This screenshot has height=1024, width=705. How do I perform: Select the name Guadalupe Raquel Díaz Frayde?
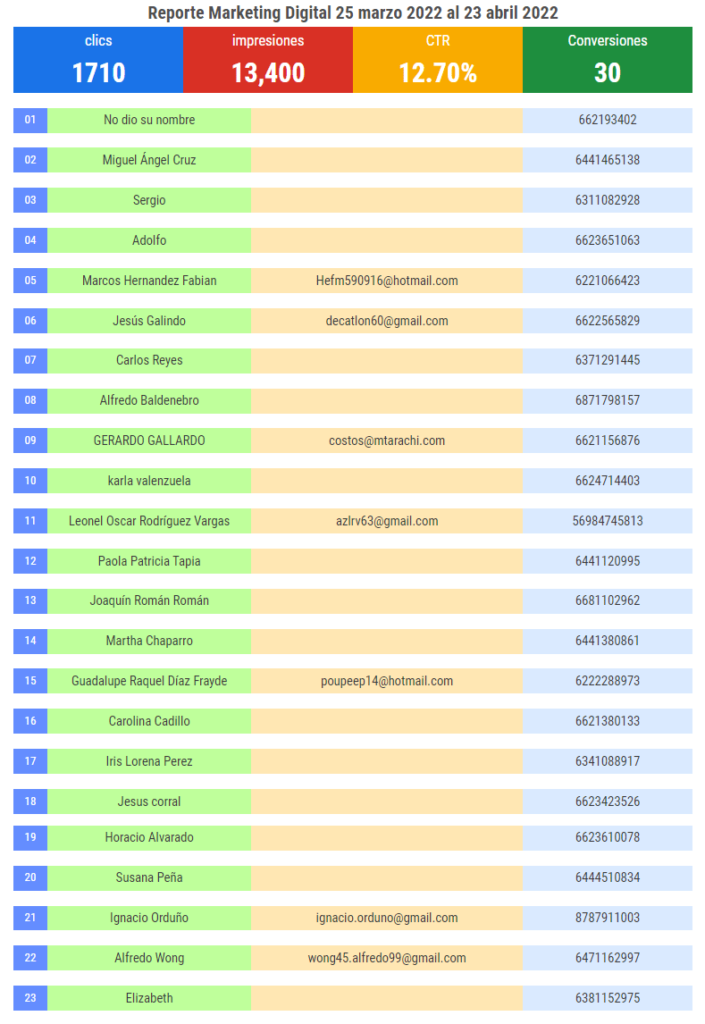click(x=149, y=681)
